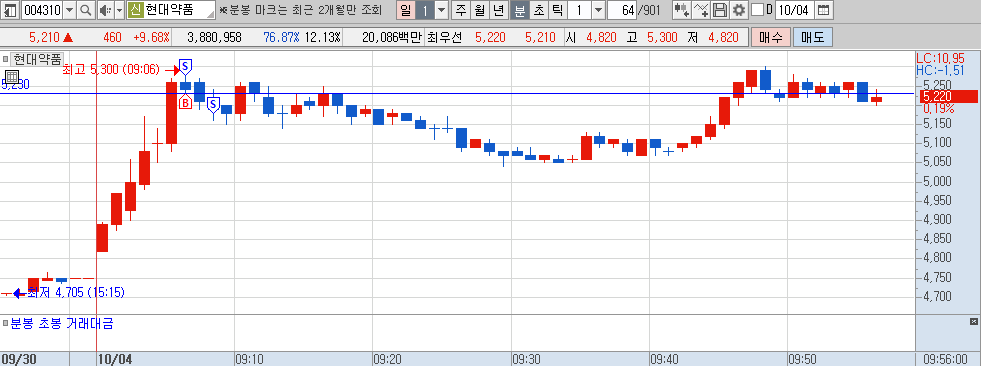Open chart settings gear icon
Screen dimensions: 981x366
(x=739, y=9)
